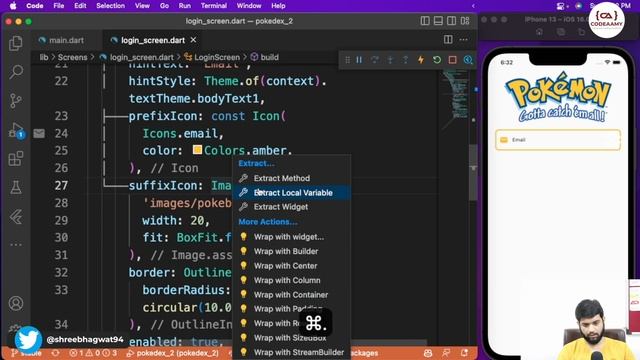This screenshot has width=640, height=360.
Task: Open Run and Debug view
Action: (x=16, y=130)
